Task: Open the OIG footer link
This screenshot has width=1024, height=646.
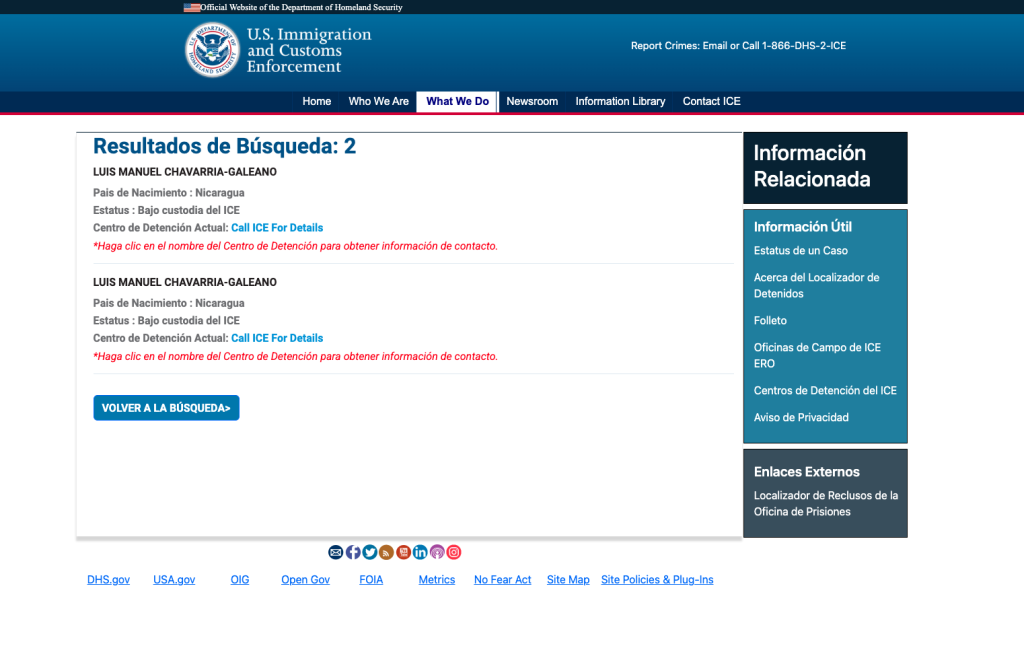Action: (x=240, y=580)
